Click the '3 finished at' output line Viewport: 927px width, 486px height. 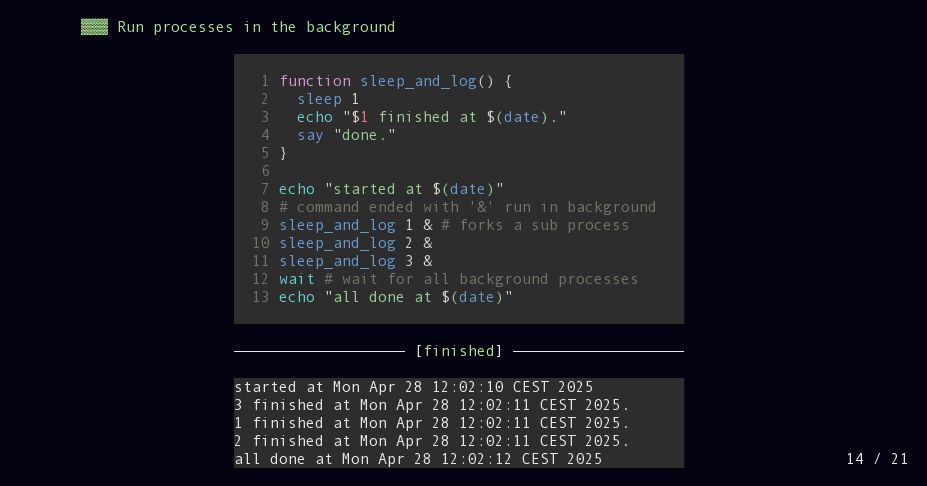pos(432,405)
